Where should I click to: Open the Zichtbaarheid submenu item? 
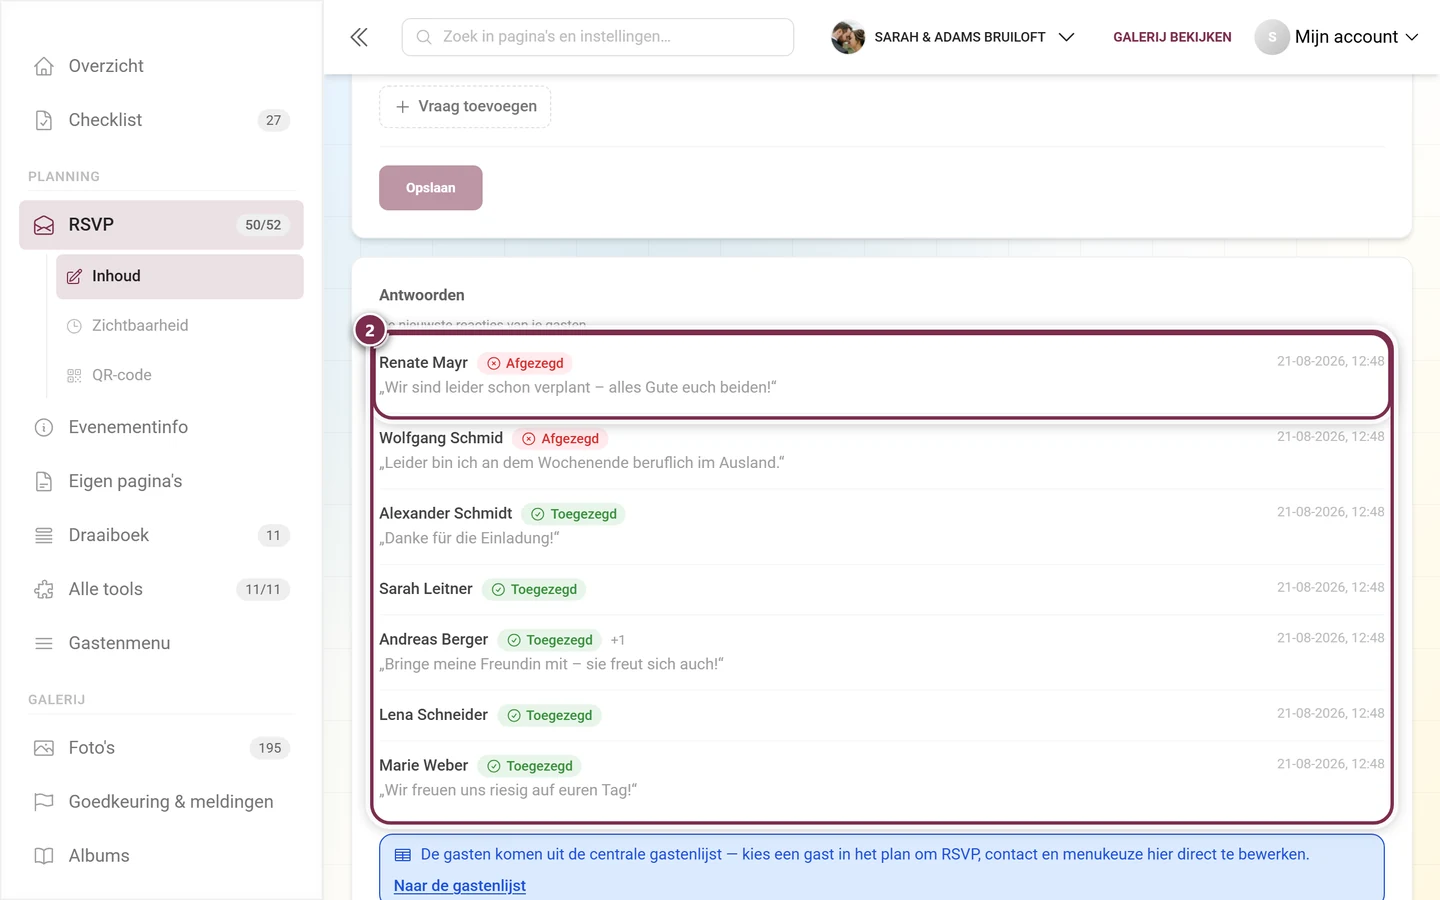(179, 326)
